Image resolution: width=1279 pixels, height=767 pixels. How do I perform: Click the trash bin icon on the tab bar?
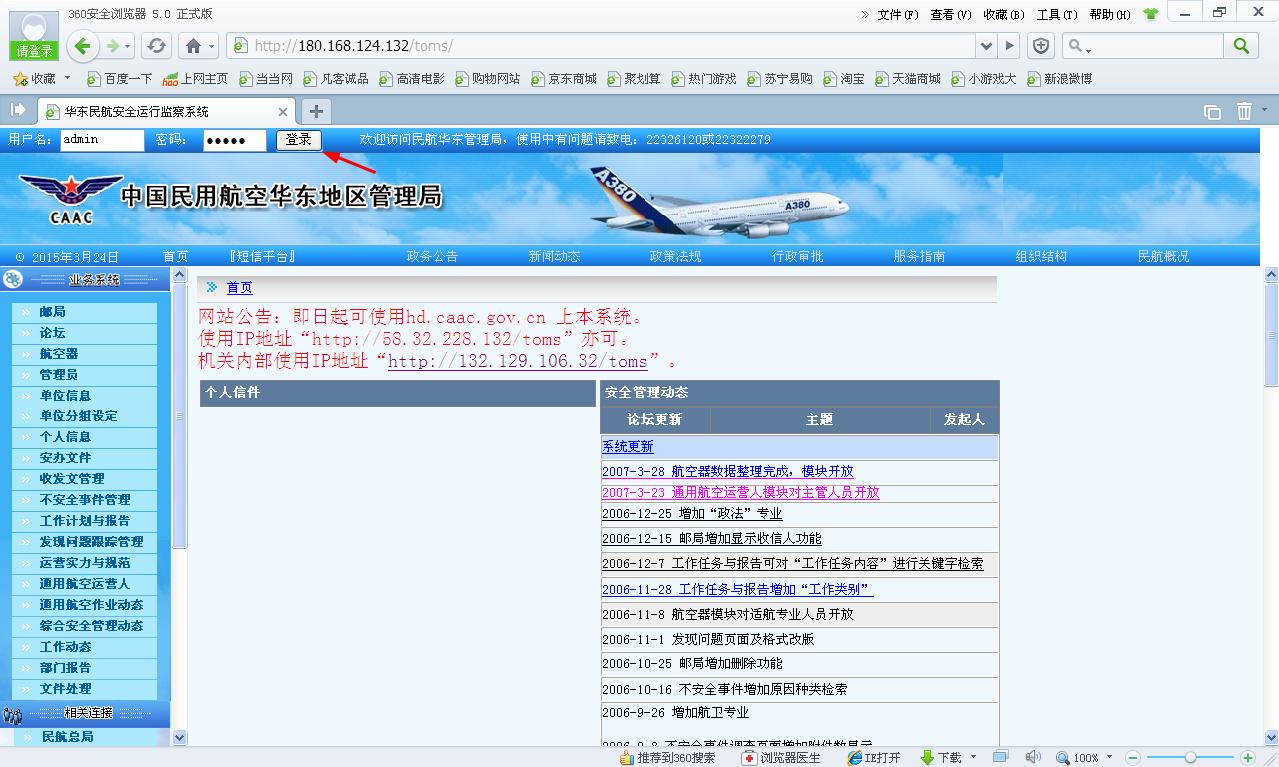(1244, 111)
